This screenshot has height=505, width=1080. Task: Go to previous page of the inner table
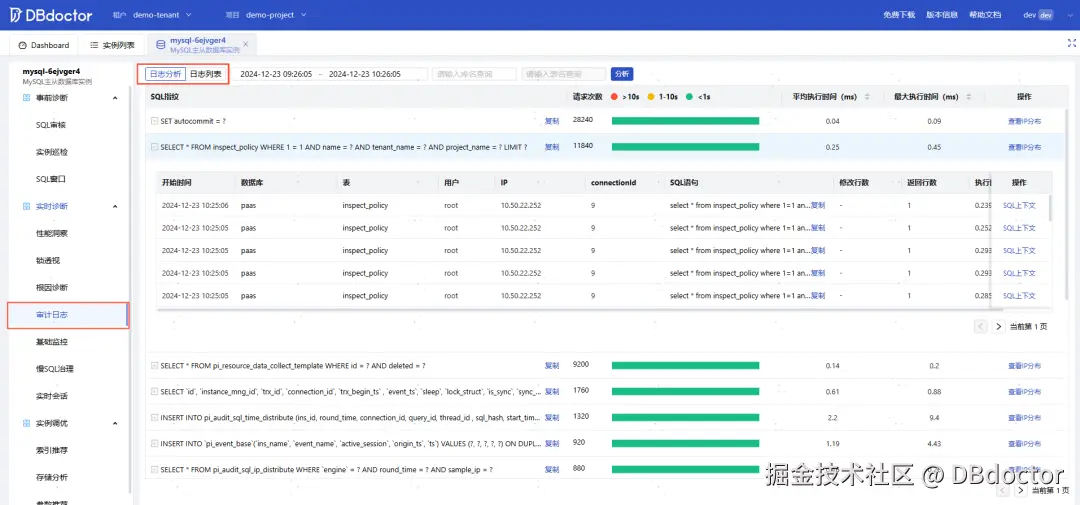[x=981, y=327]
